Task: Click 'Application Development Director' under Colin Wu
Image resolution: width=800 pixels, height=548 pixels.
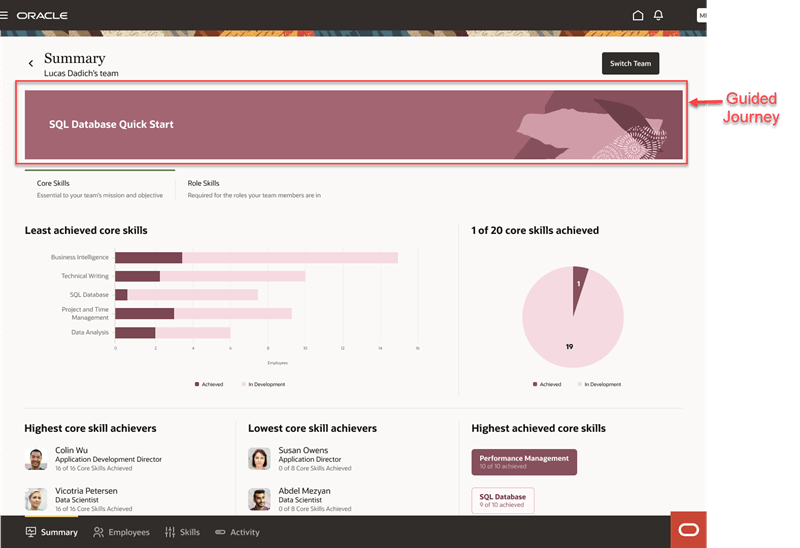Action: coord(109,459)
